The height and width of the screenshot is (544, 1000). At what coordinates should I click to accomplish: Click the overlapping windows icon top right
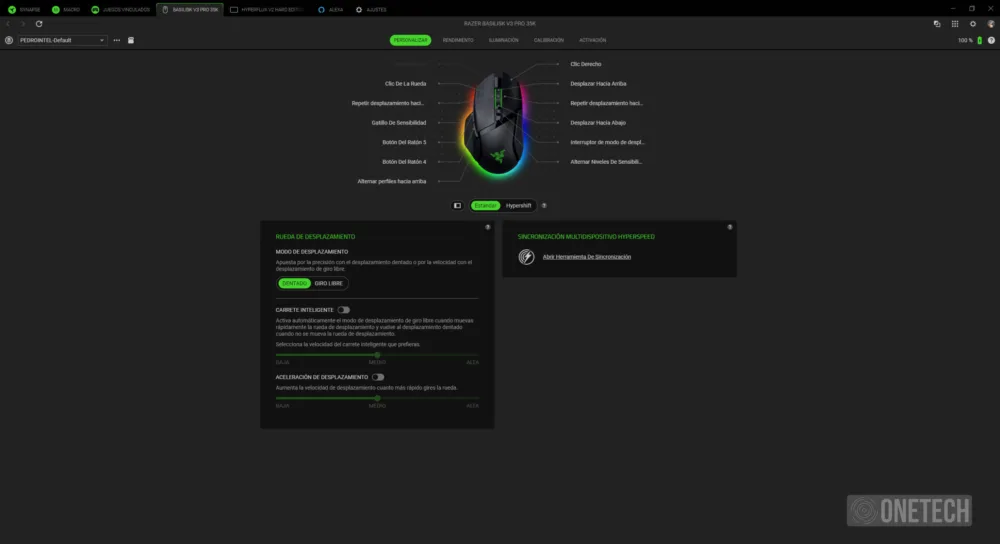click(937, 24)
